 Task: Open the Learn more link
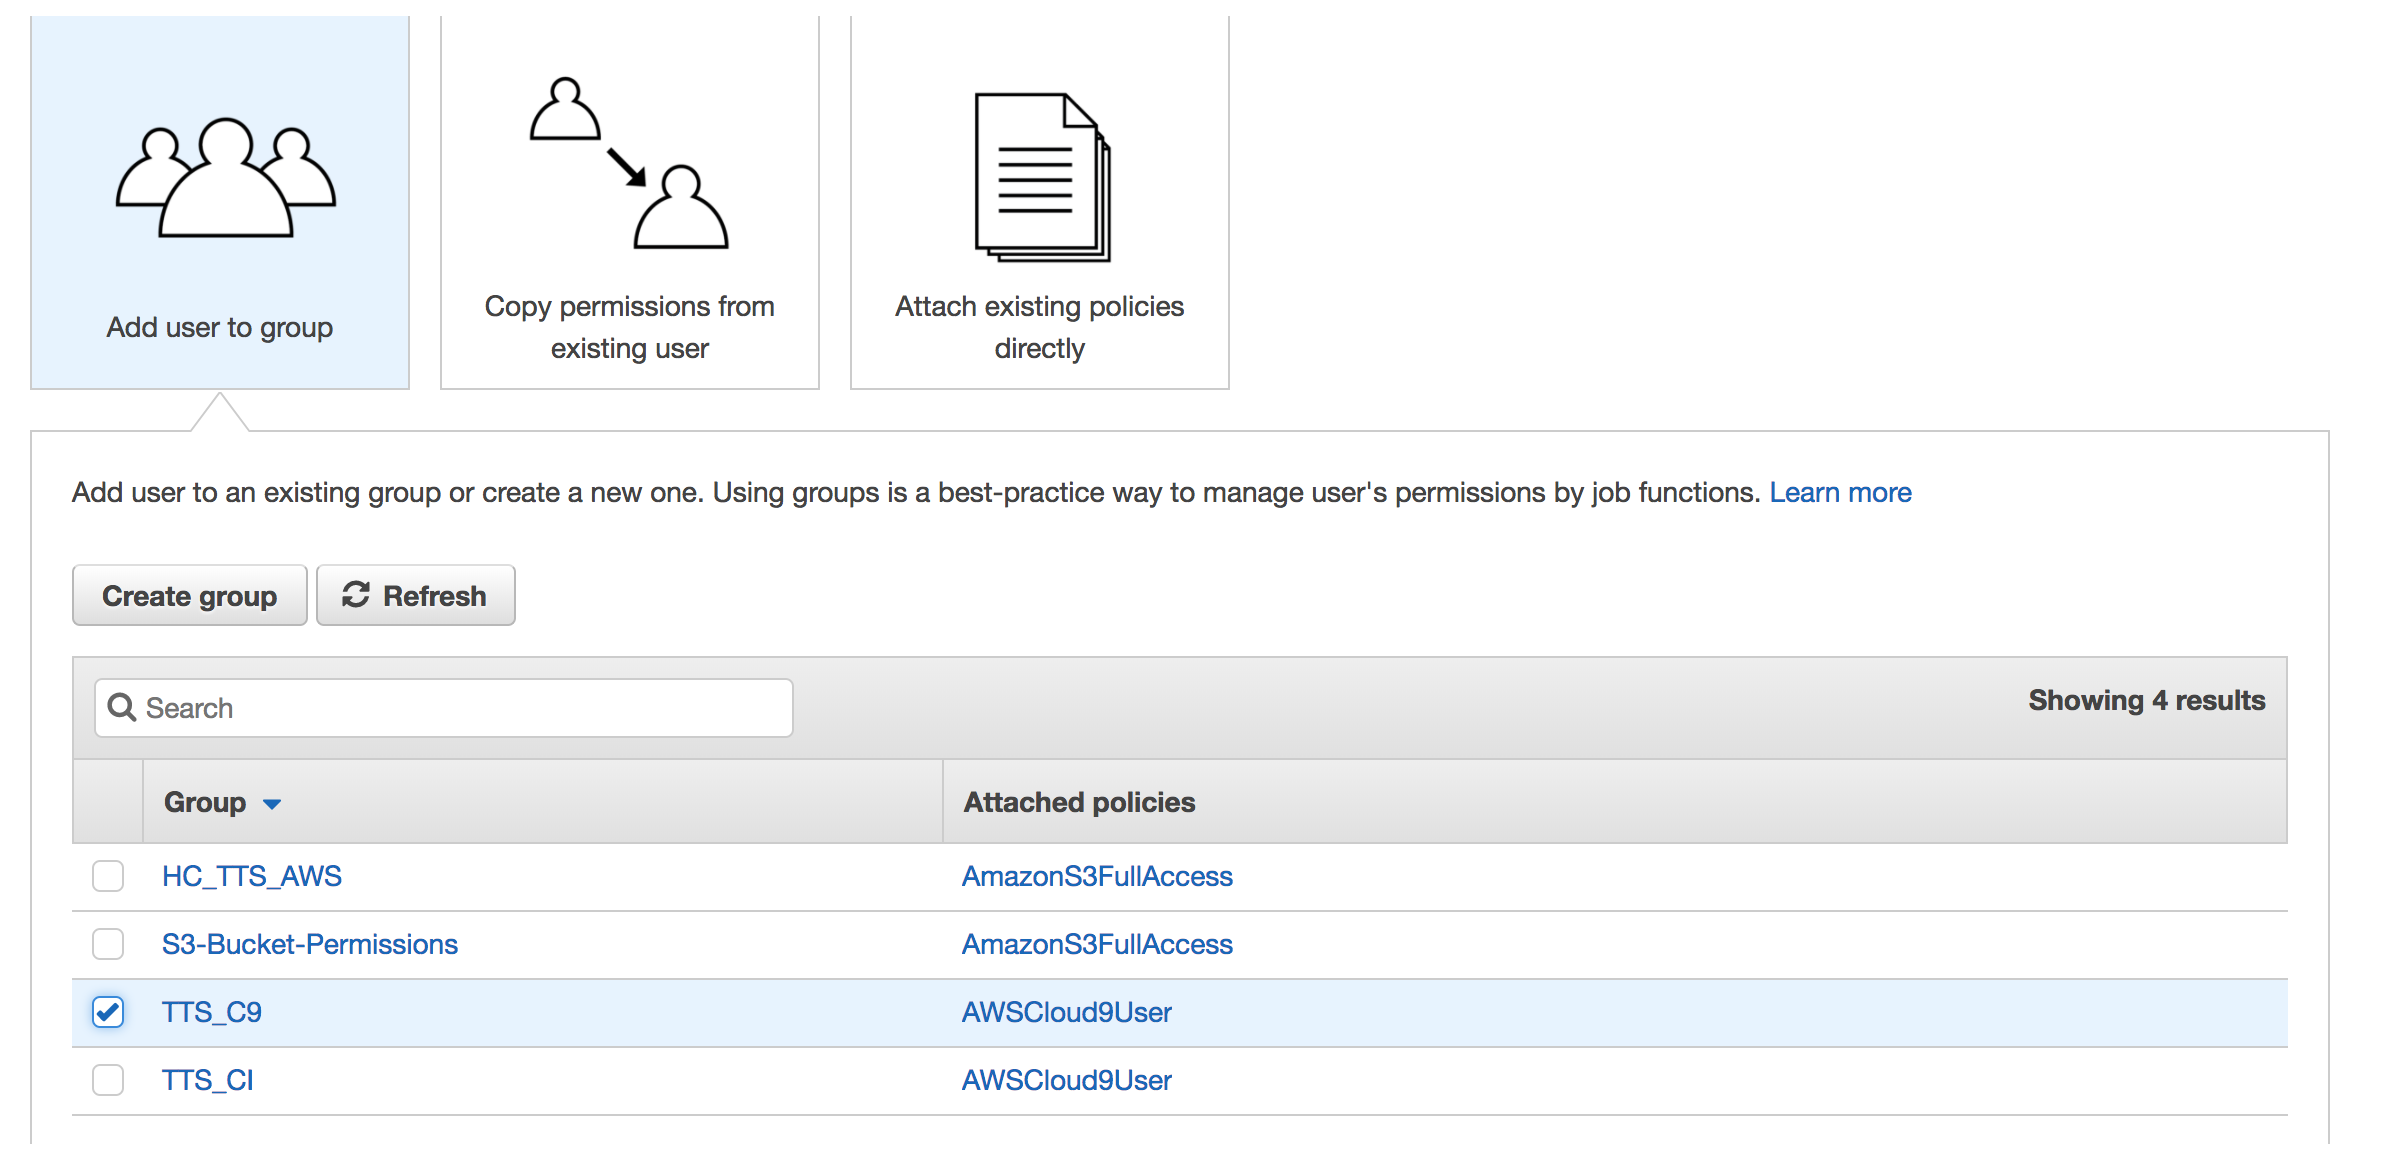[x=1840, y=492]
